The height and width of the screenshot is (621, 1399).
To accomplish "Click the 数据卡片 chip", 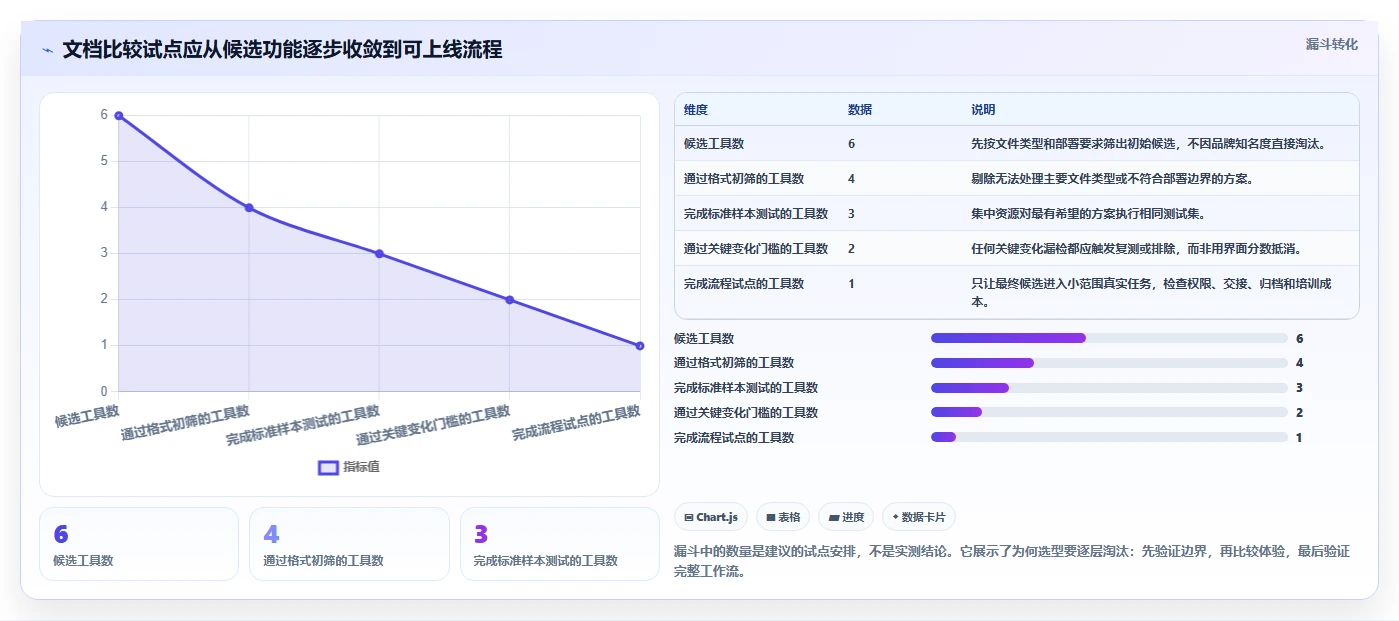I will 918,517.
